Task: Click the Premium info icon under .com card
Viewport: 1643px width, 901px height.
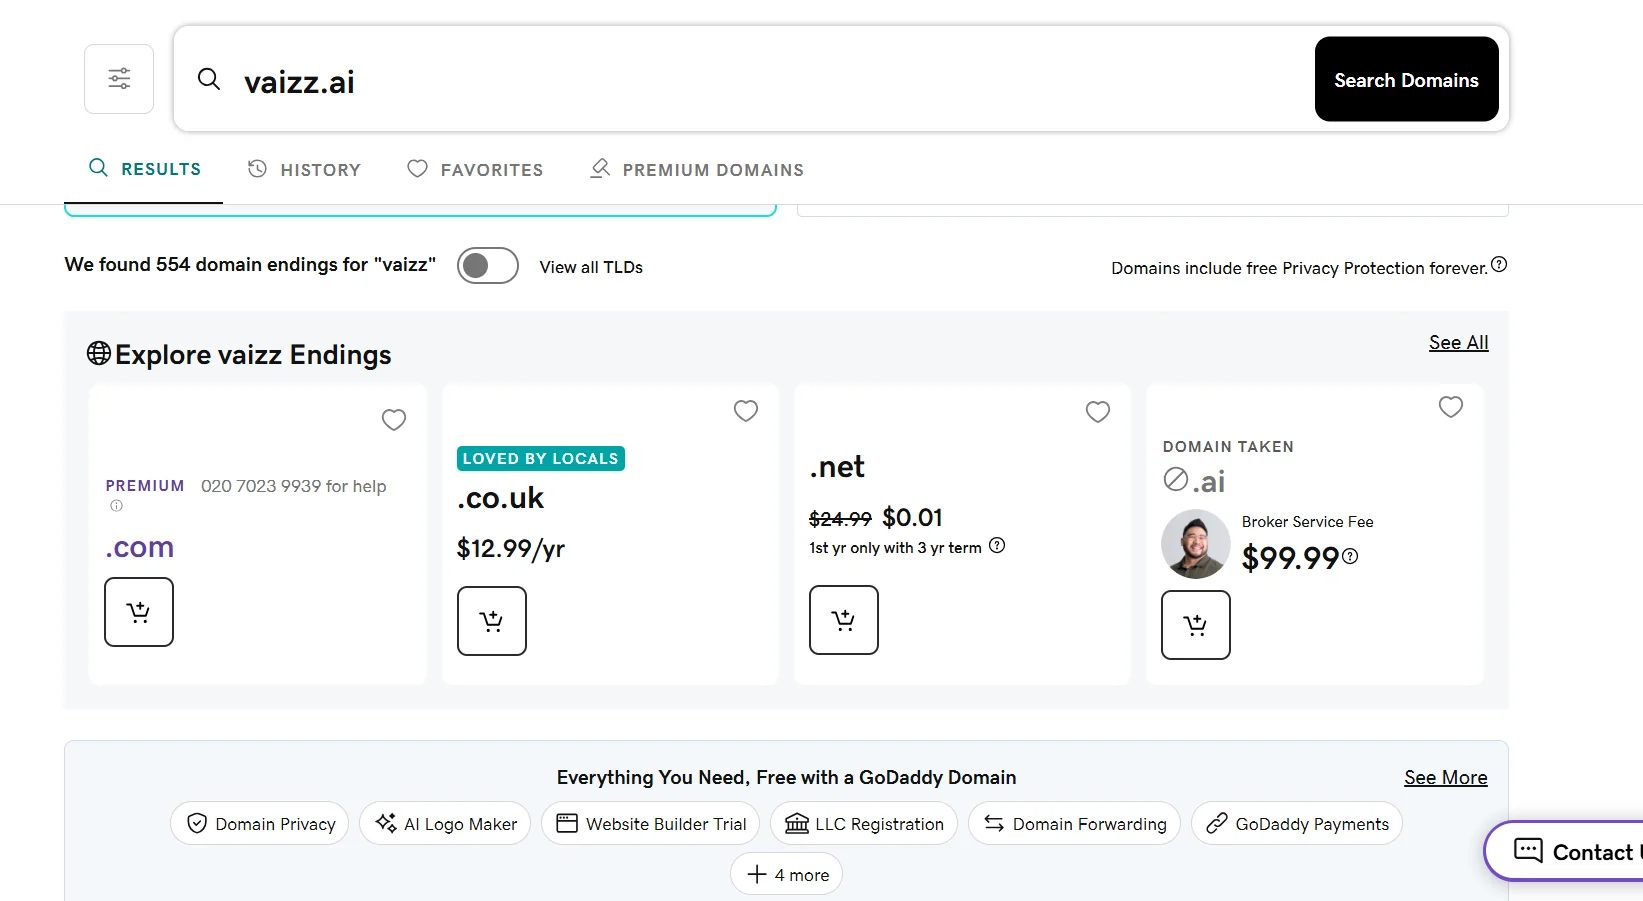Action: pyautogui.click(x=117, y=506)
